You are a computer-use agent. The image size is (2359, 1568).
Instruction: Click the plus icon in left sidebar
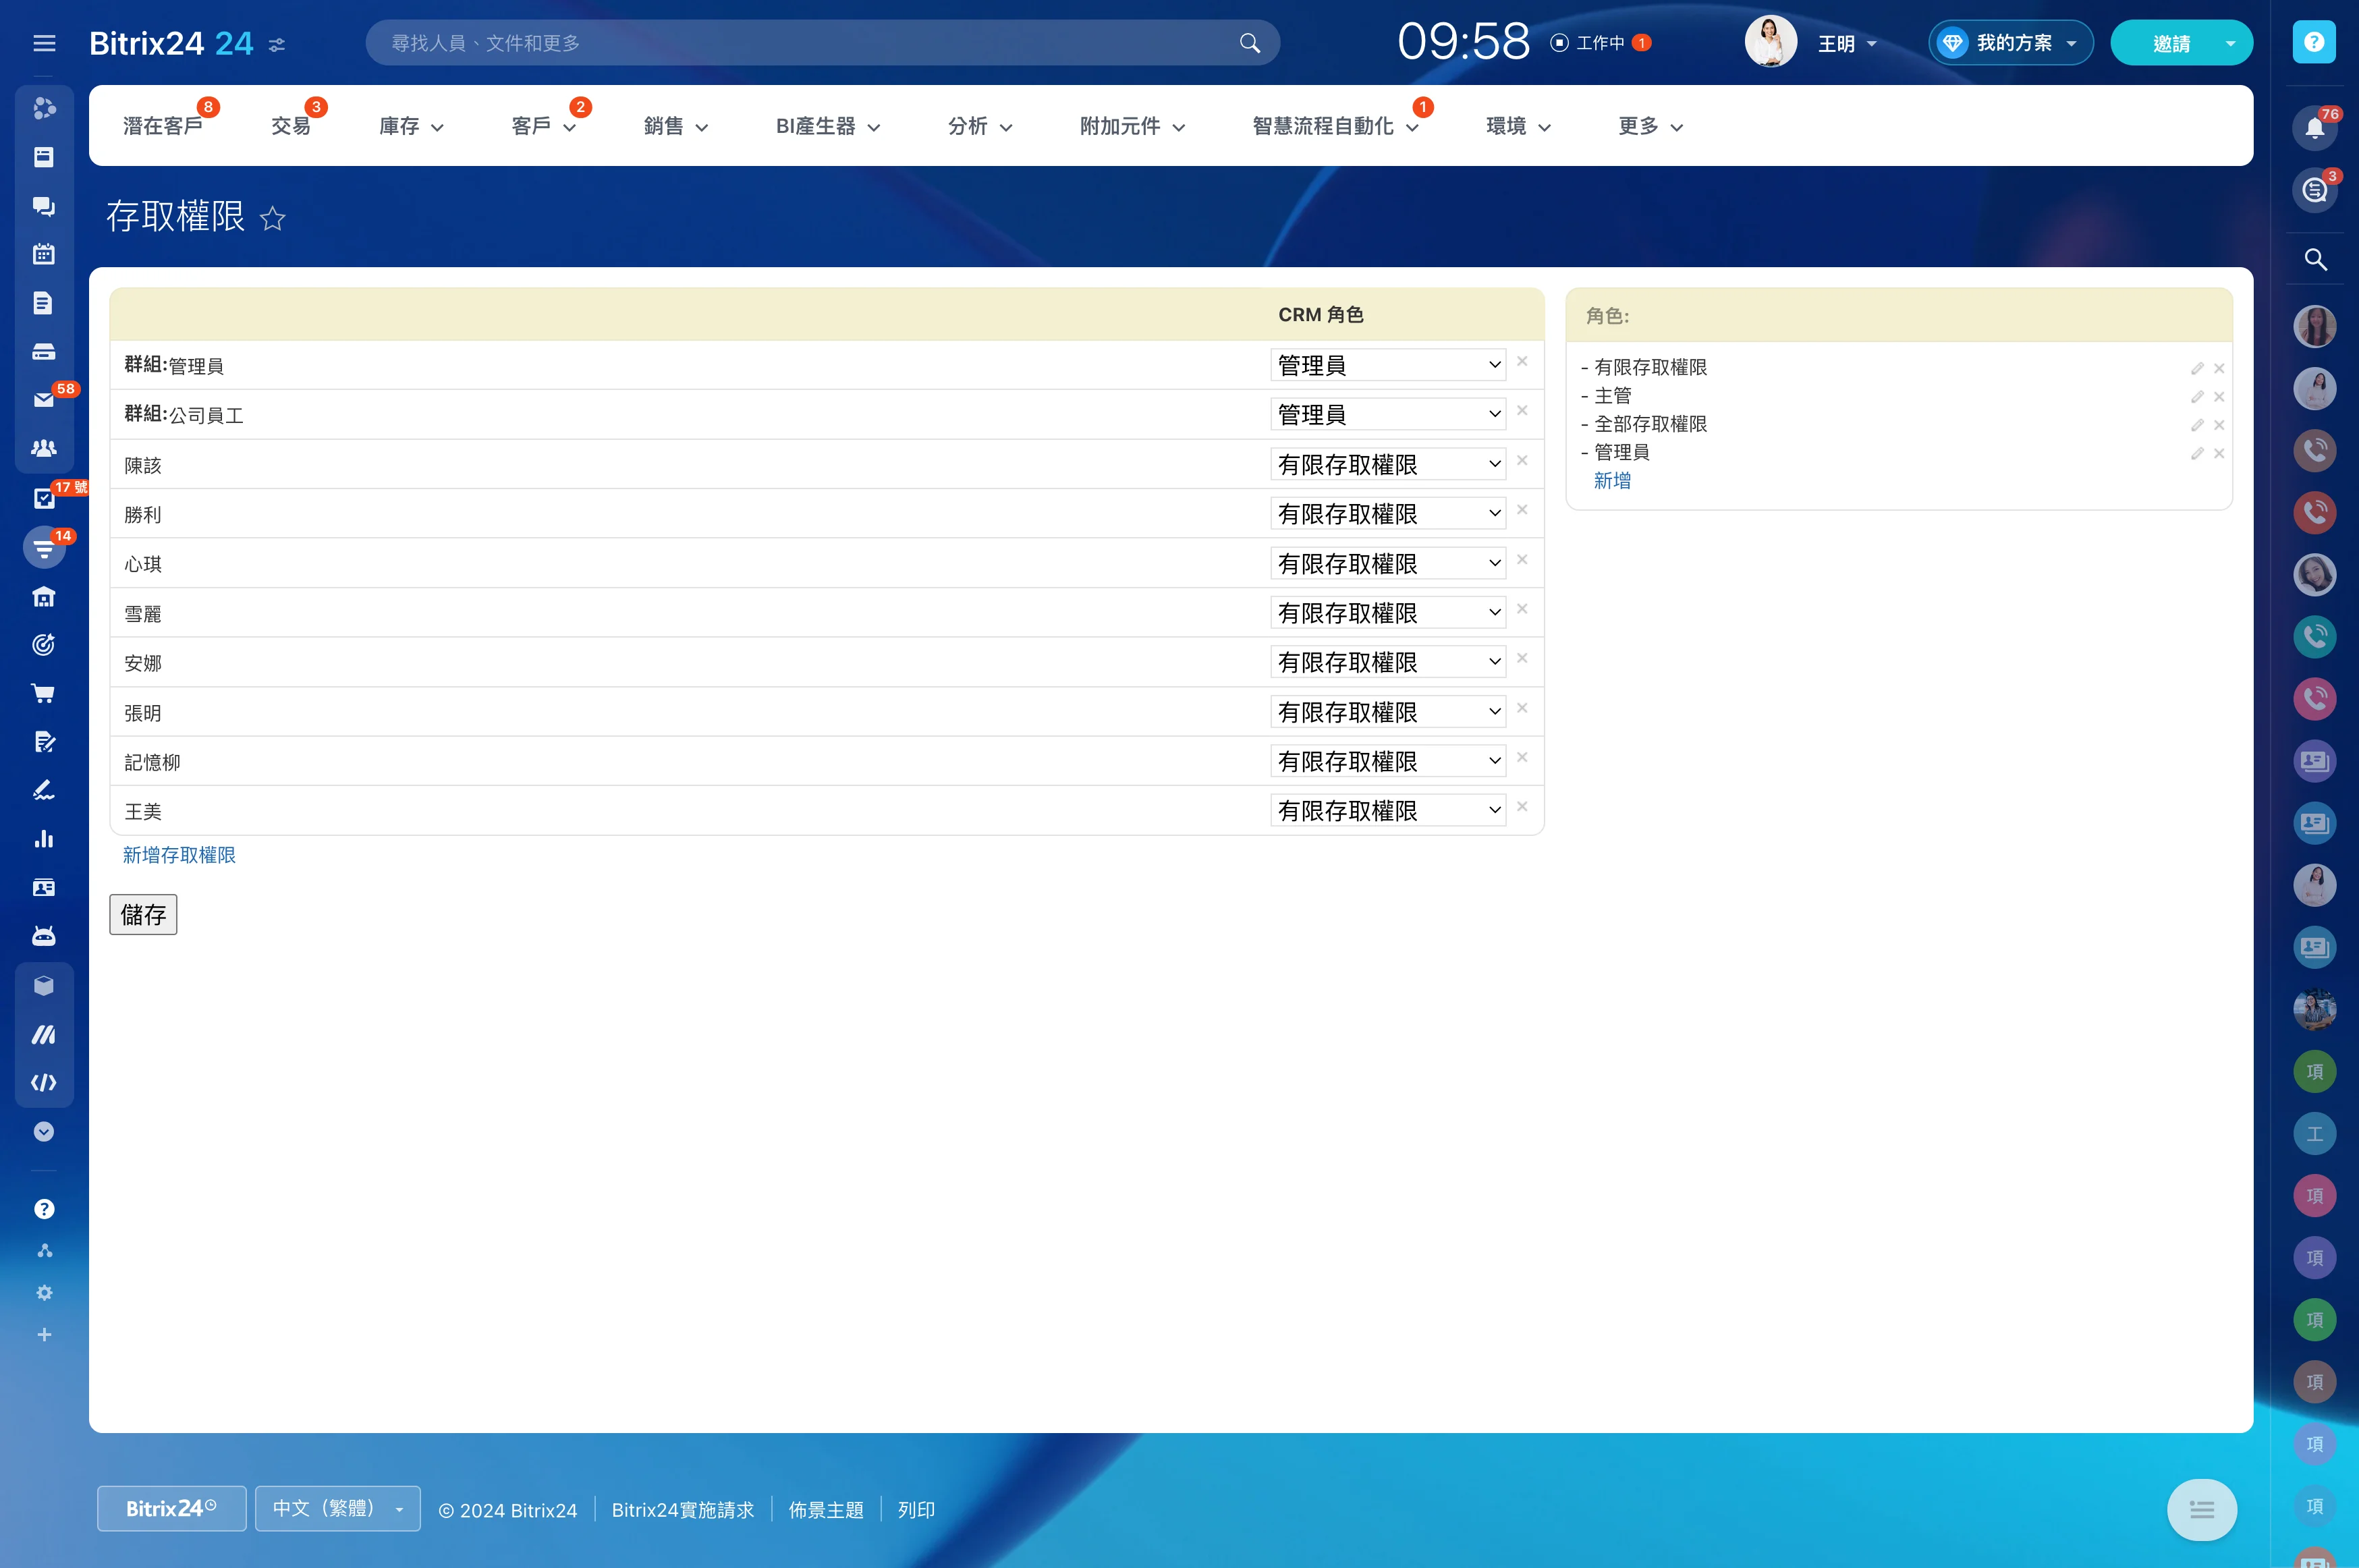[44, 1335]
